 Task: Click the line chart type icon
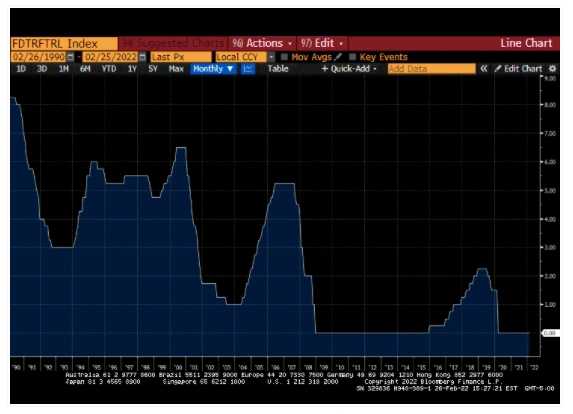coord(248,69)
